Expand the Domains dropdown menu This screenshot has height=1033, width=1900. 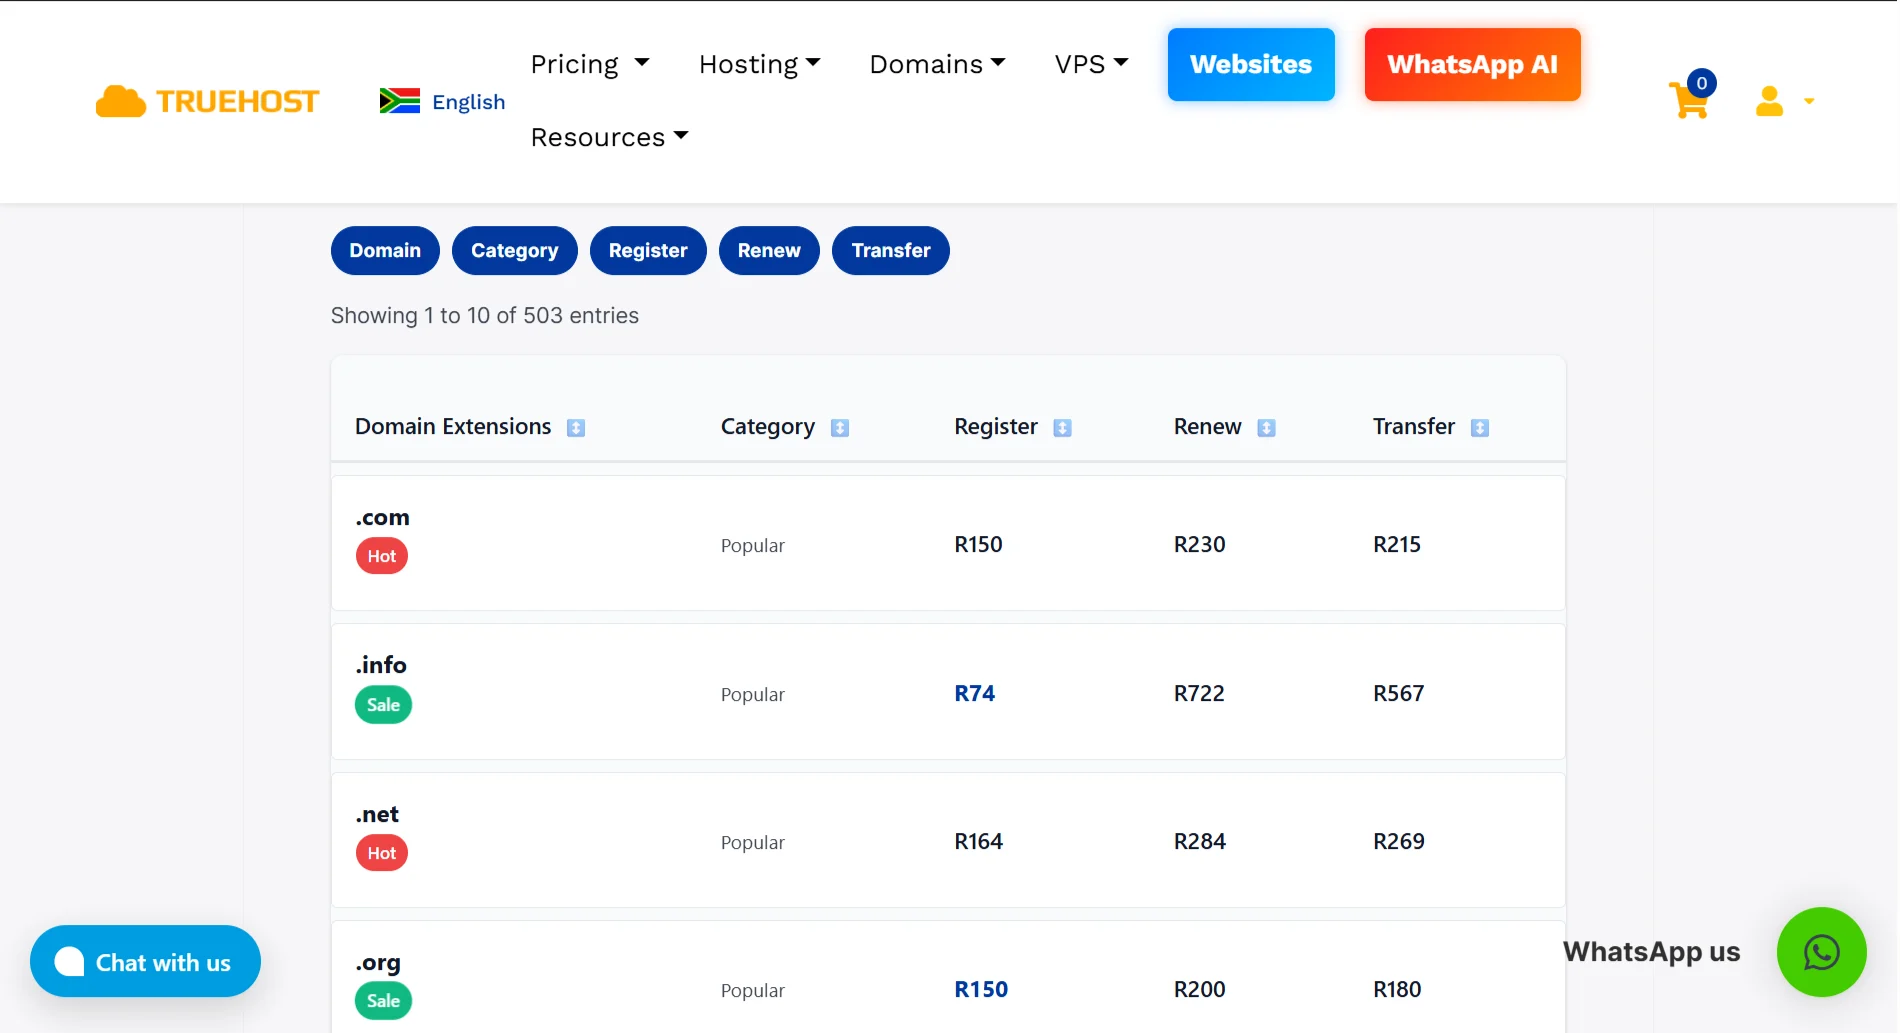click(937, 64)
